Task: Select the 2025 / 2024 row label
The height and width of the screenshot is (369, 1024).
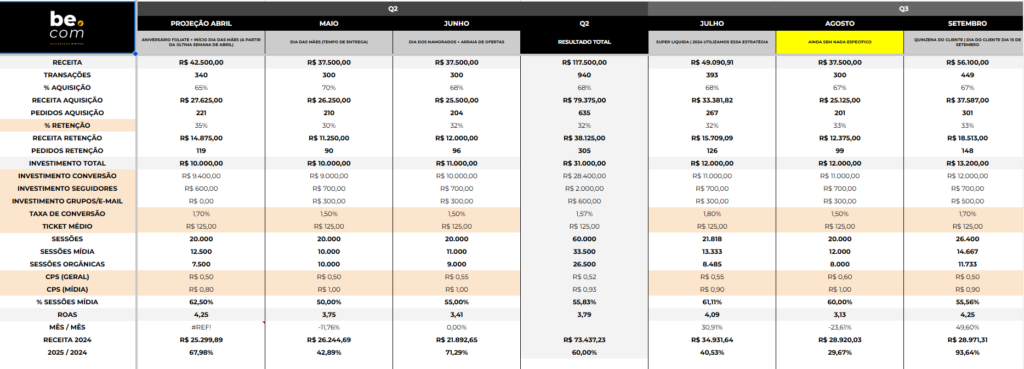Action: pos(68,353)
